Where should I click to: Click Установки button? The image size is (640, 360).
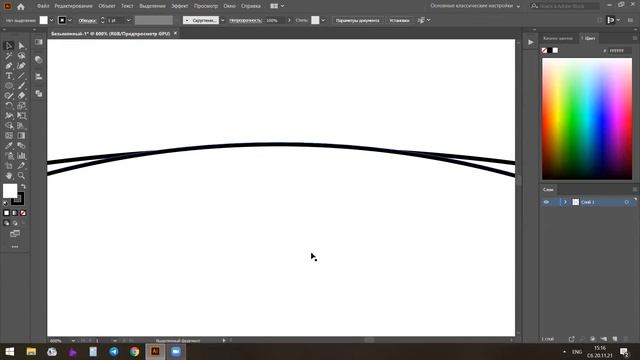pos(399,20)
